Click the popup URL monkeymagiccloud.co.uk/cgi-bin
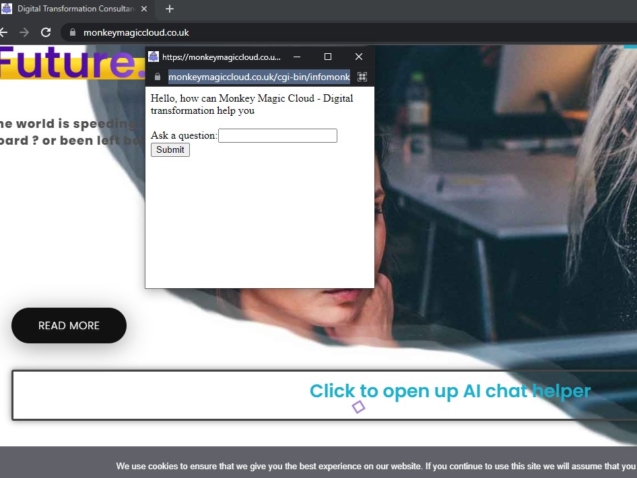 [x=258, y=77]
